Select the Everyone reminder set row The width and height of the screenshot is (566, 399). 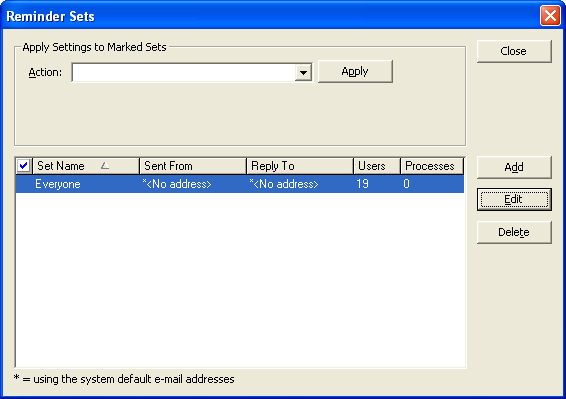click(x=240, y=184)
